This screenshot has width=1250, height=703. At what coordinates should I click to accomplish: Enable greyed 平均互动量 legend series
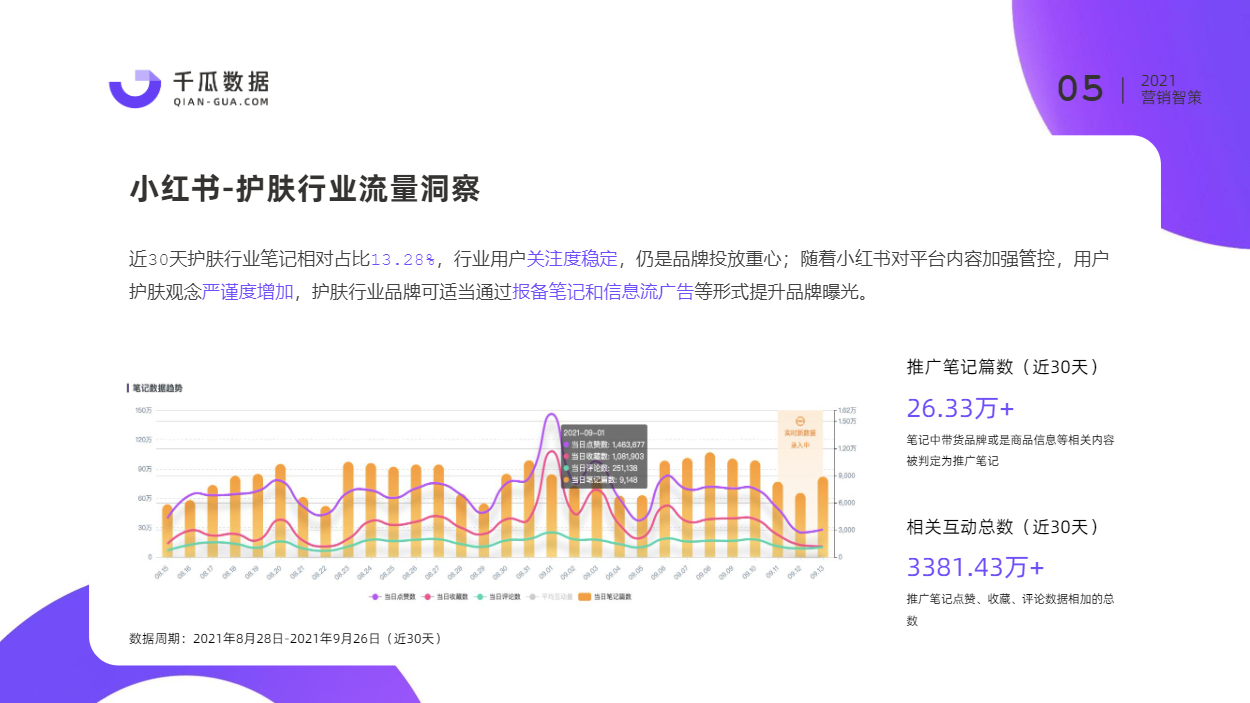coord(550,597)
